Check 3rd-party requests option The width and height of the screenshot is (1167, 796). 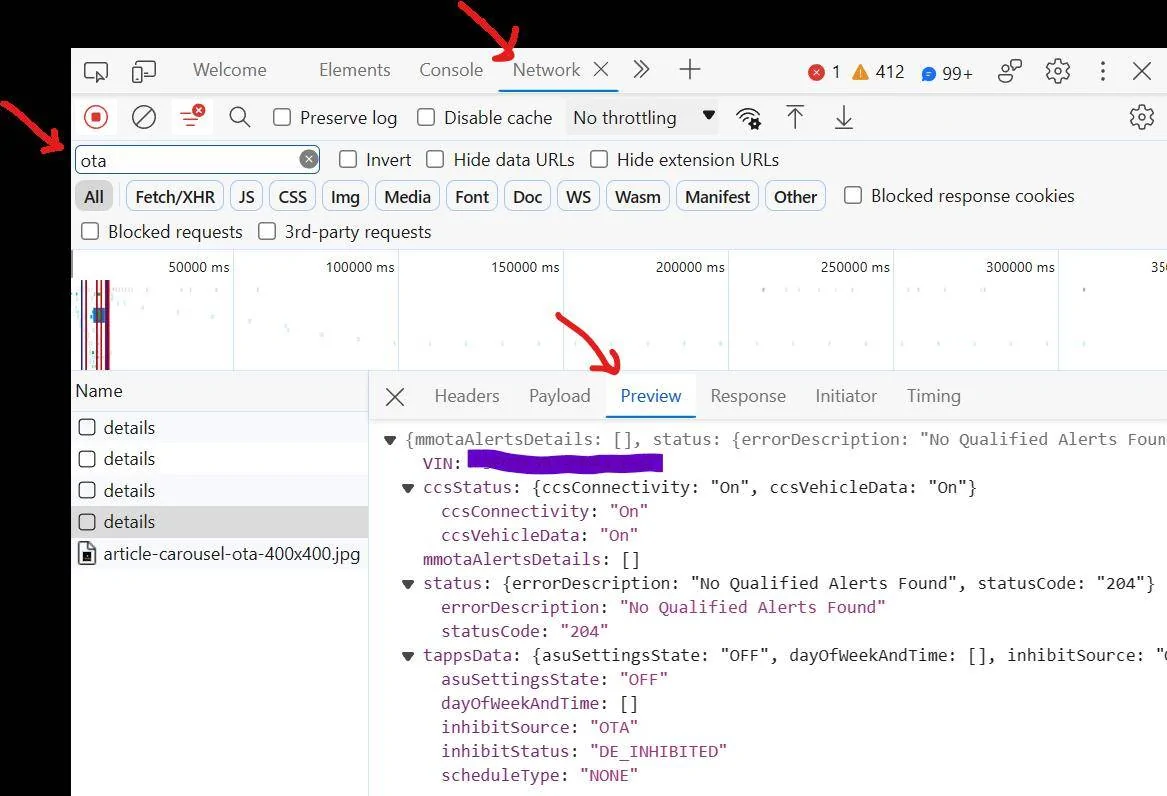tap(266, 231)
